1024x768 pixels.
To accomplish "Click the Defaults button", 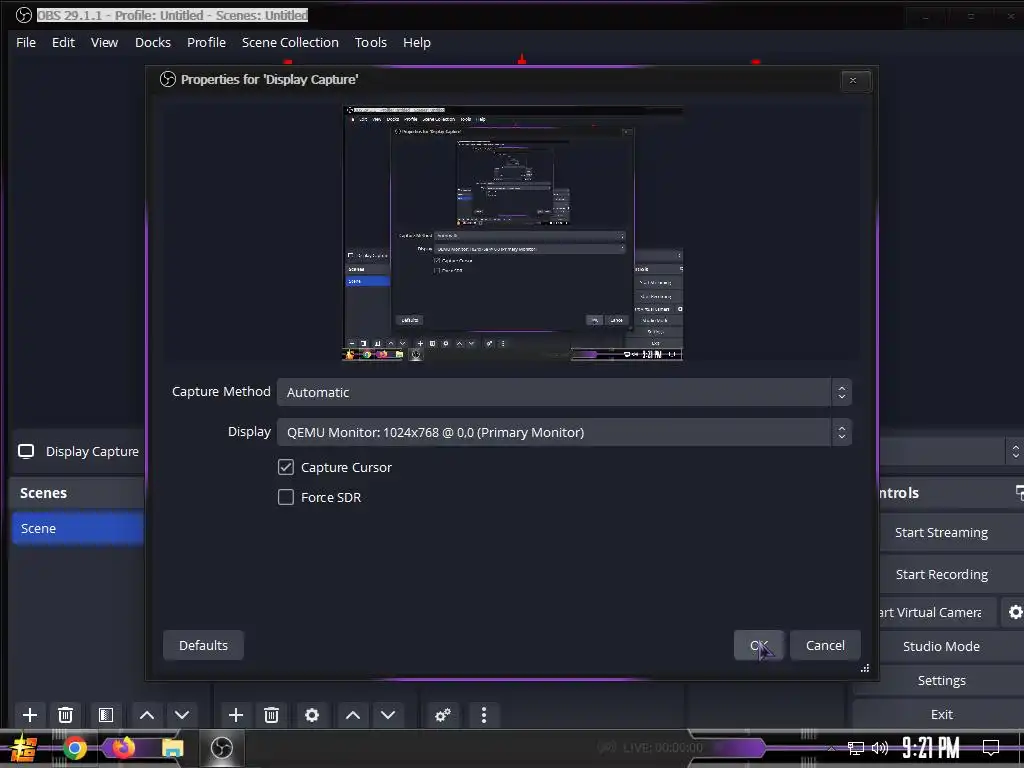I will pos(203,645).
